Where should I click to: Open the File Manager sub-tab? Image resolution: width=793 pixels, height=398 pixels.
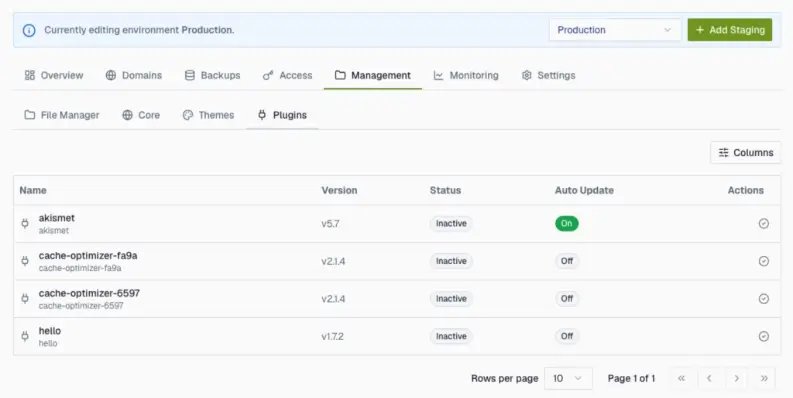coord(62,115)
